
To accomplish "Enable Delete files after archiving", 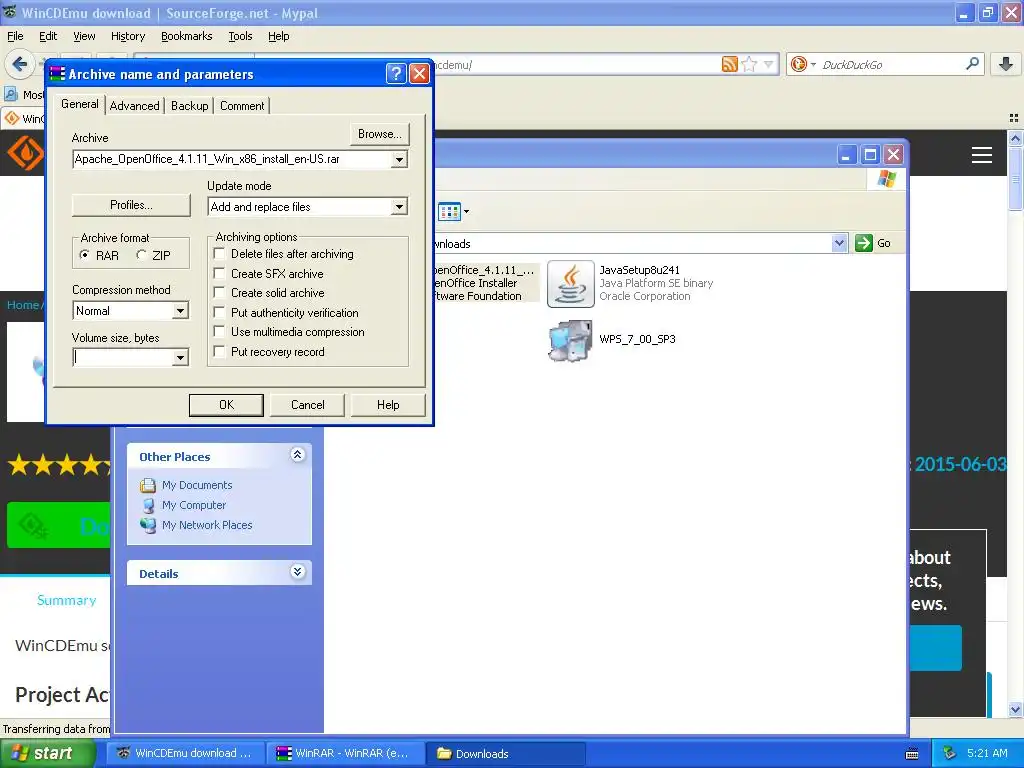I will pos(219,253).
